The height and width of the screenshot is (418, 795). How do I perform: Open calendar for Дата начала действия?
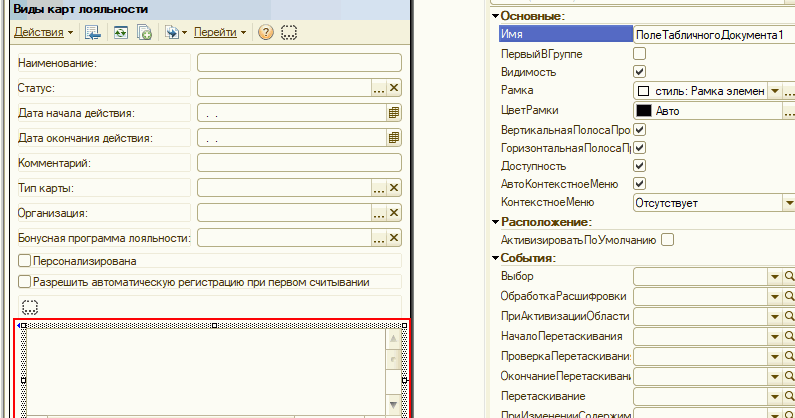pyautogui.click(x=394, y=113)
